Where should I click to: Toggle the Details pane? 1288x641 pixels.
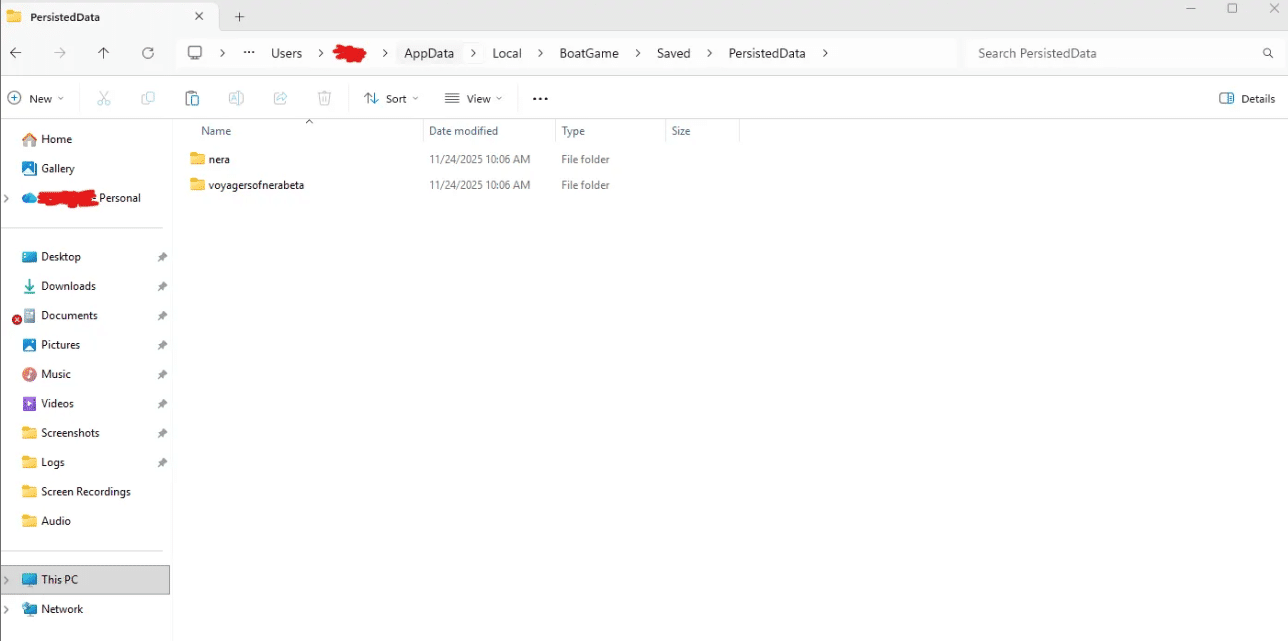[1247, 98]
